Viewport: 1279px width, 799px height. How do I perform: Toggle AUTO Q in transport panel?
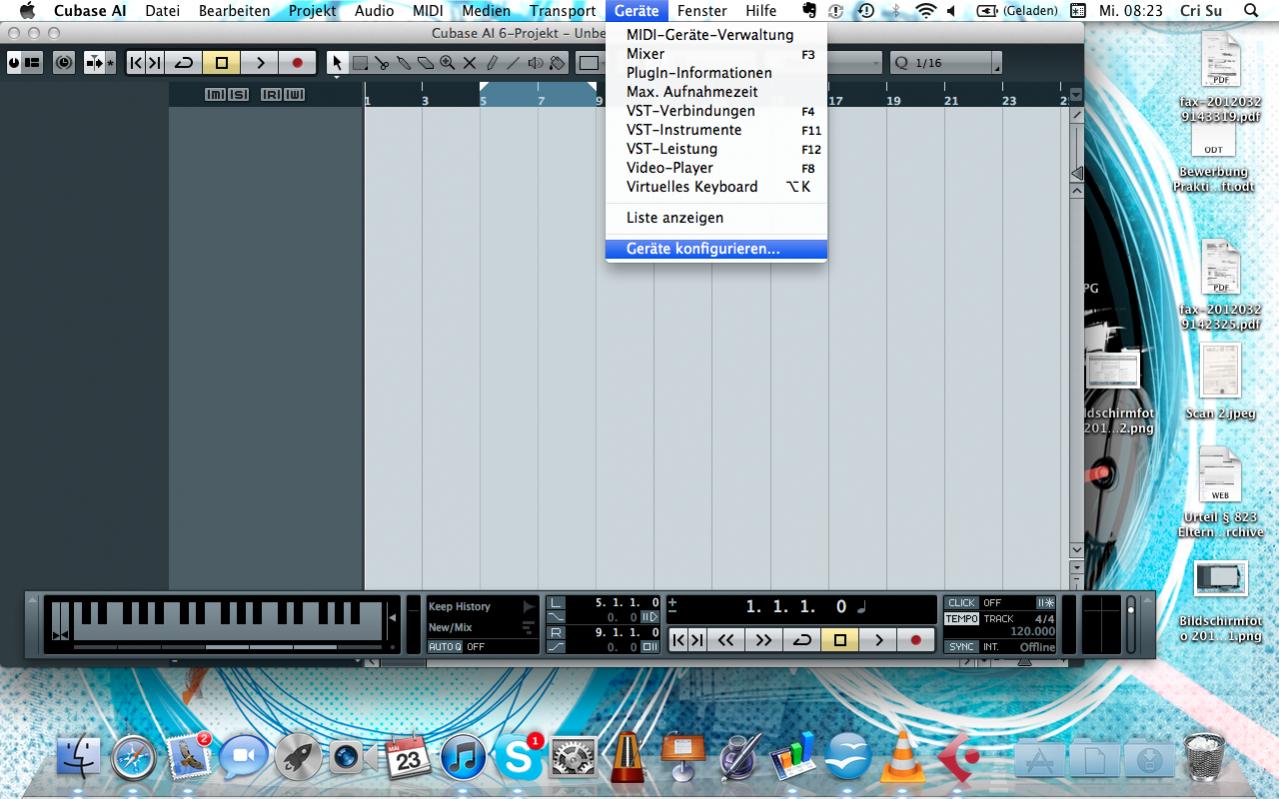(445, 647)
